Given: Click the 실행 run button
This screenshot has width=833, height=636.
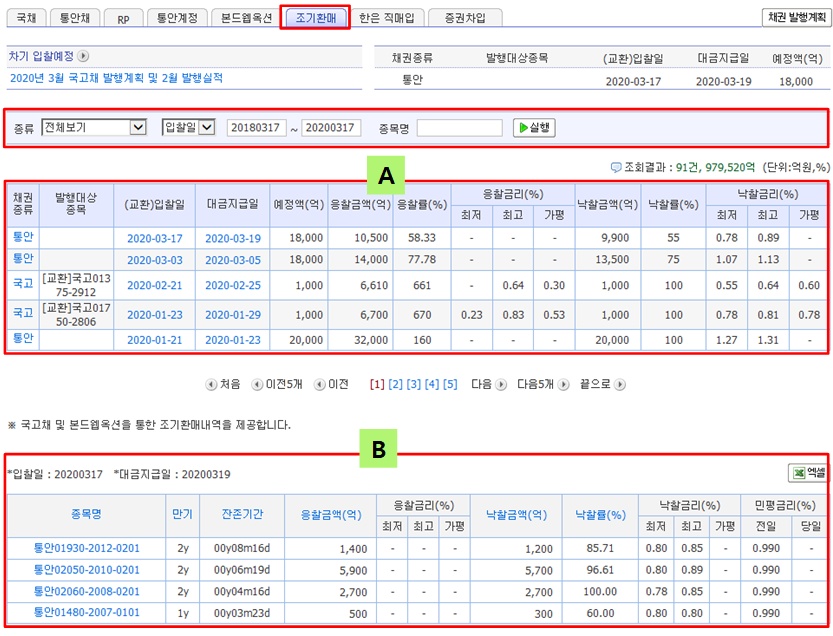Looking at the screenshot, I should pos(534,128).
